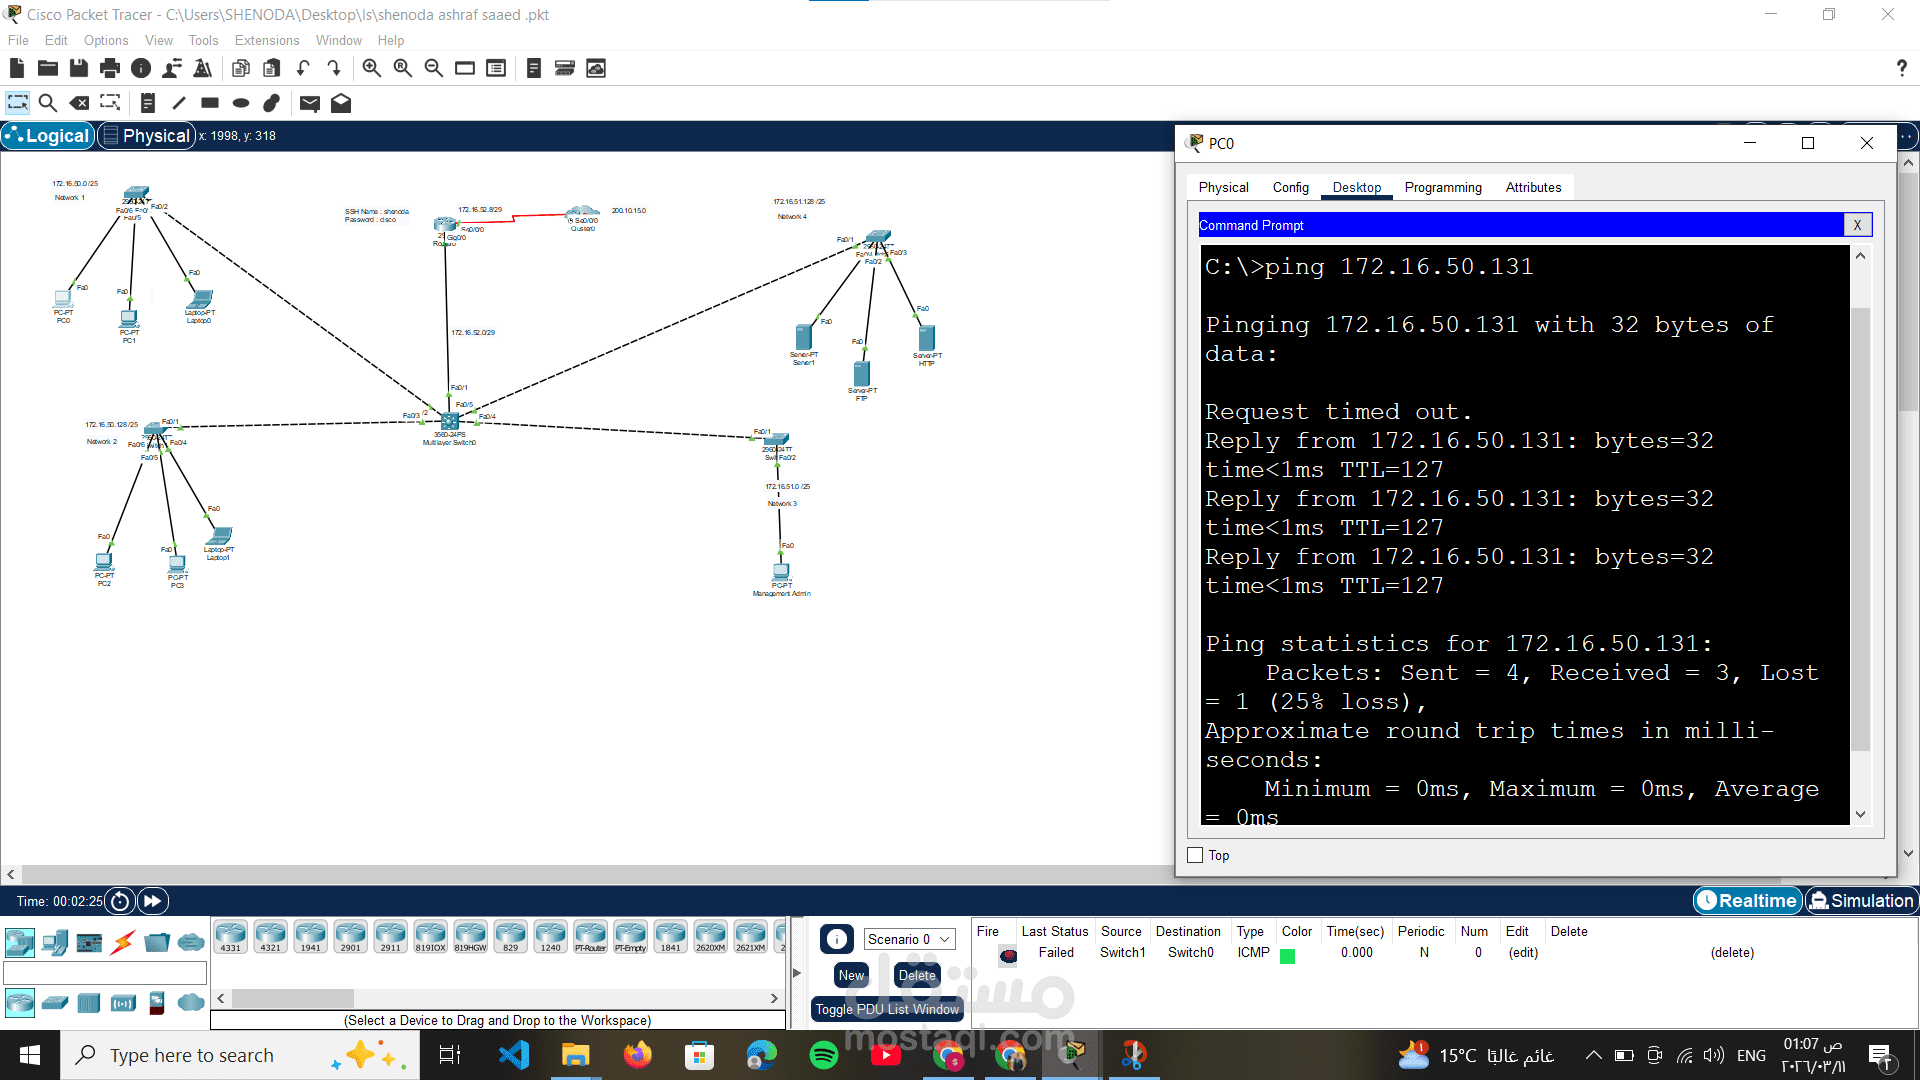
Task: Switch to Simulation mode
Action: (1862, 900)
